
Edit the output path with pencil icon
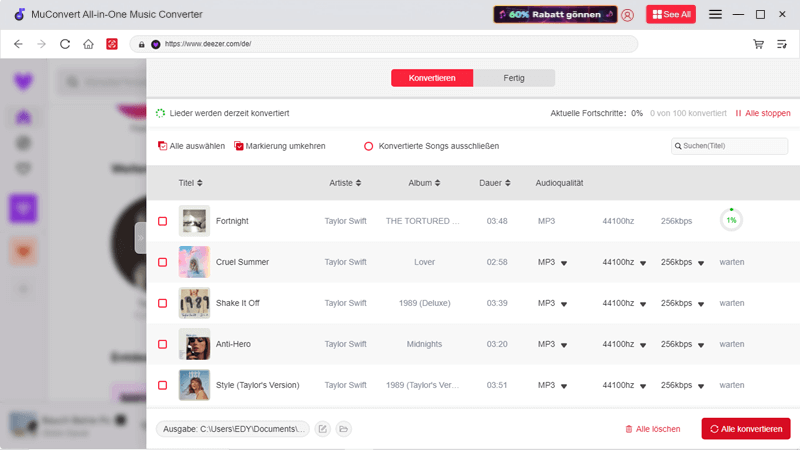322,429
